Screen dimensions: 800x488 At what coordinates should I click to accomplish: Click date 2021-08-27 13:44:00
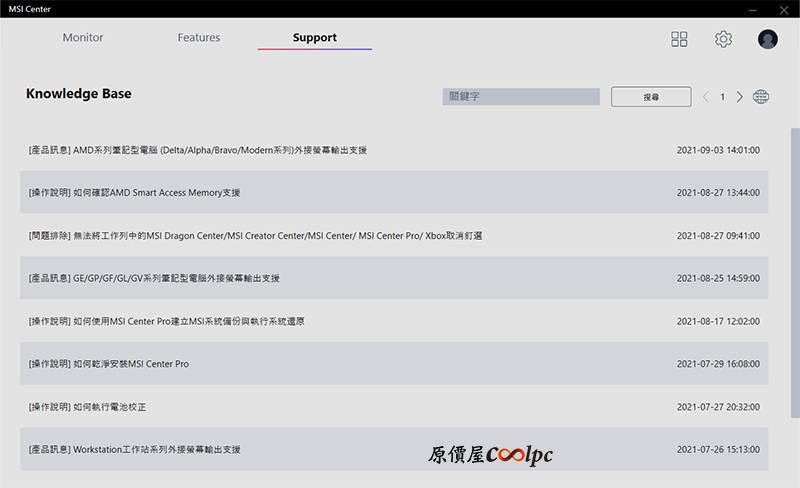718,192
